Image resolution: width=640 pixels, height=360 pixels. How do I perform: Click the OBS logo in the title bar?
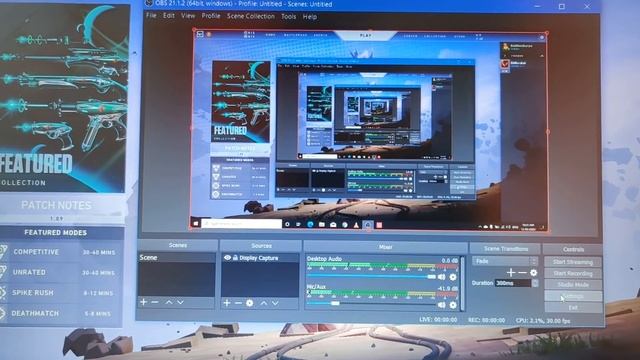coord(149,4)
